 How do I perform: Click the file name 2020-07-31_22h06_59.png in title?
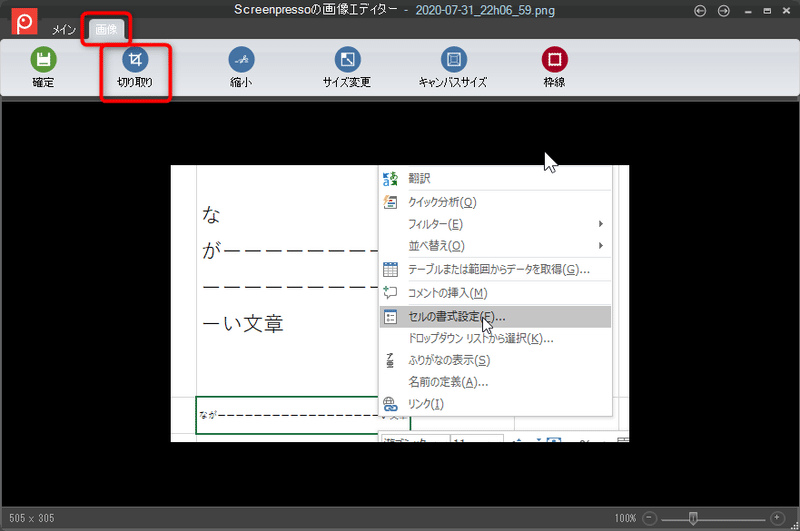485,10
